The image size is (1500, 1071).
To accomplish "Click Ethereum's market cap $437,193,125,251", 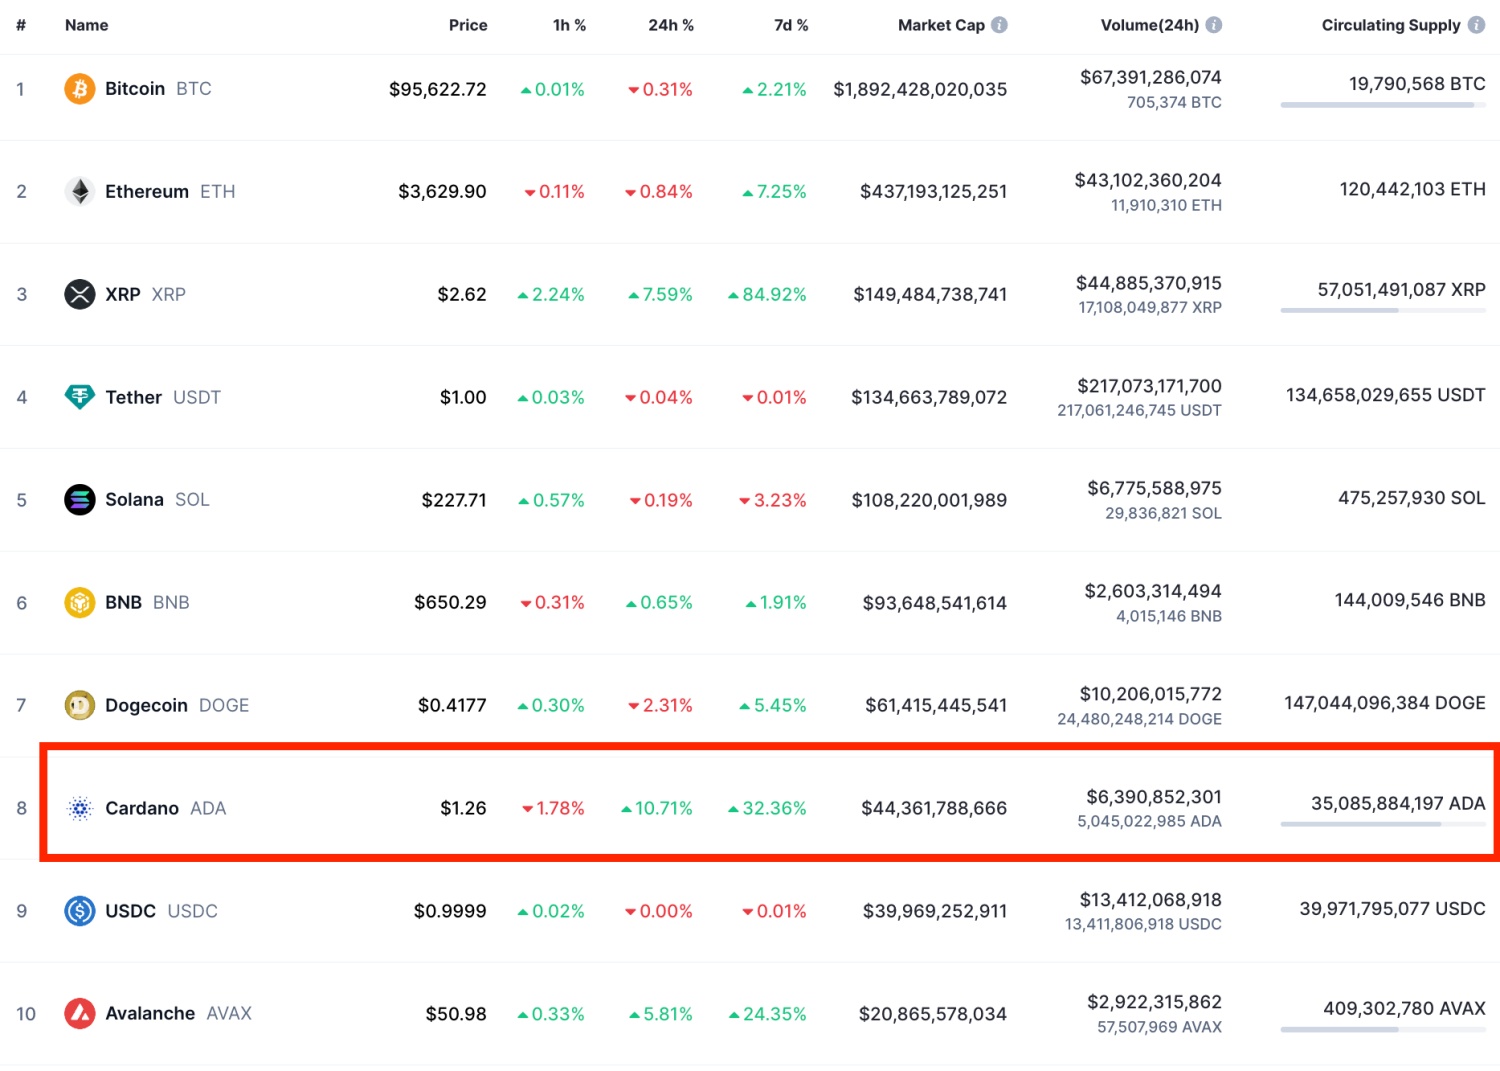I will 934,191.
